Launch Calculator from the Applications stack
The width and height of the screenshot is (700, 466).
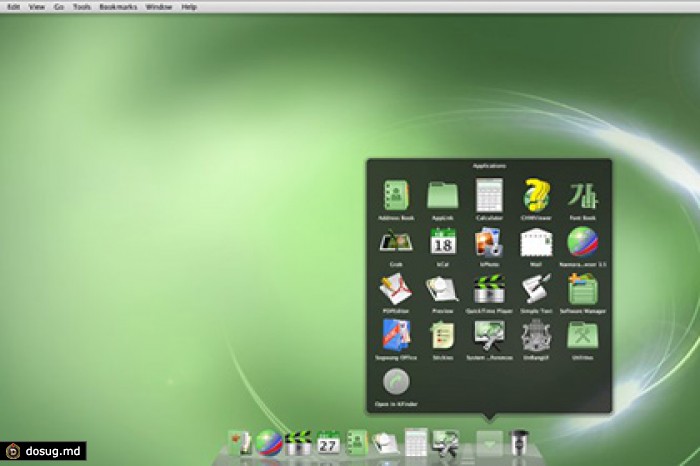(489, 195)
